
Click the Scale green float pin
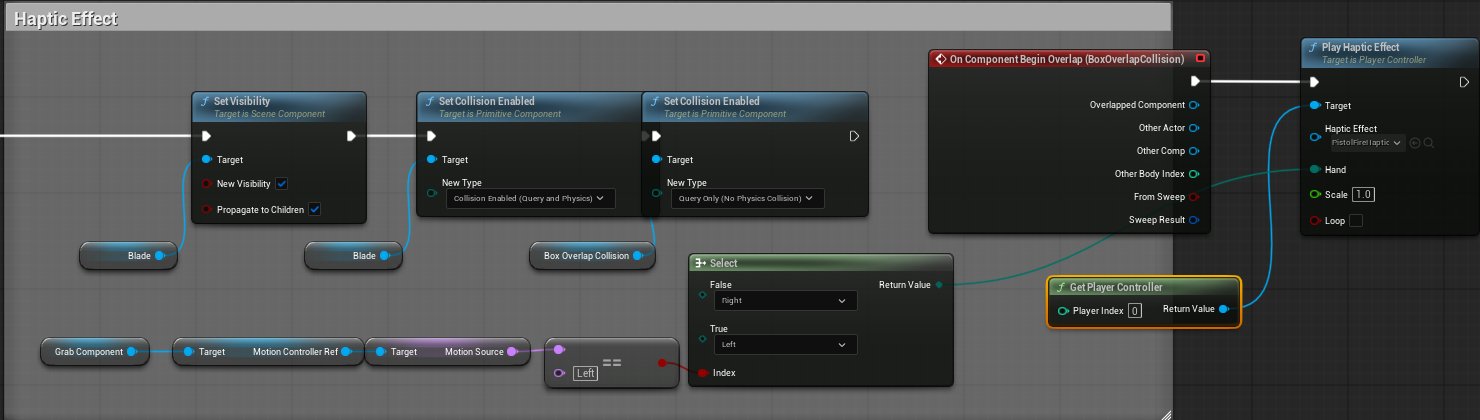(x=1316, y=194)
